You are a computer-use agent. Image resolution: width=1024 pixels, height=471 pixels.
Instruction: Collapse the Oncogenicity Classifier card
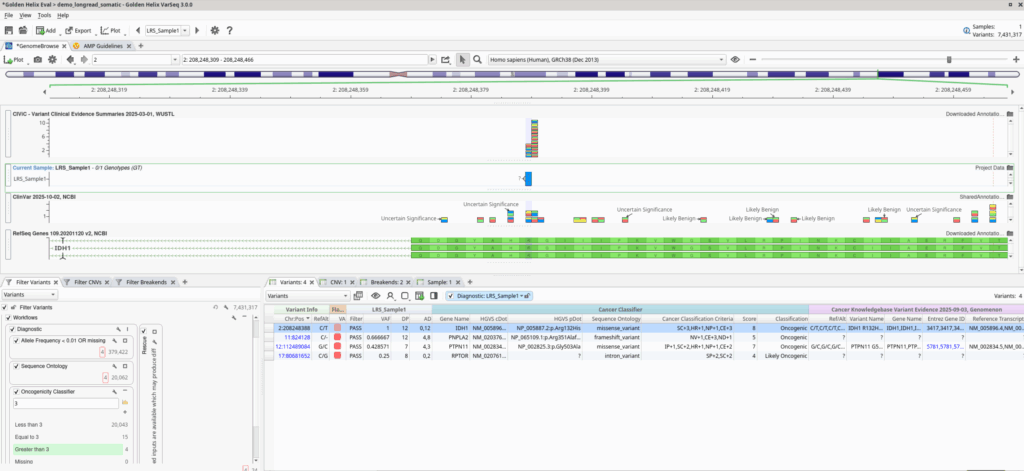[125, 391]
